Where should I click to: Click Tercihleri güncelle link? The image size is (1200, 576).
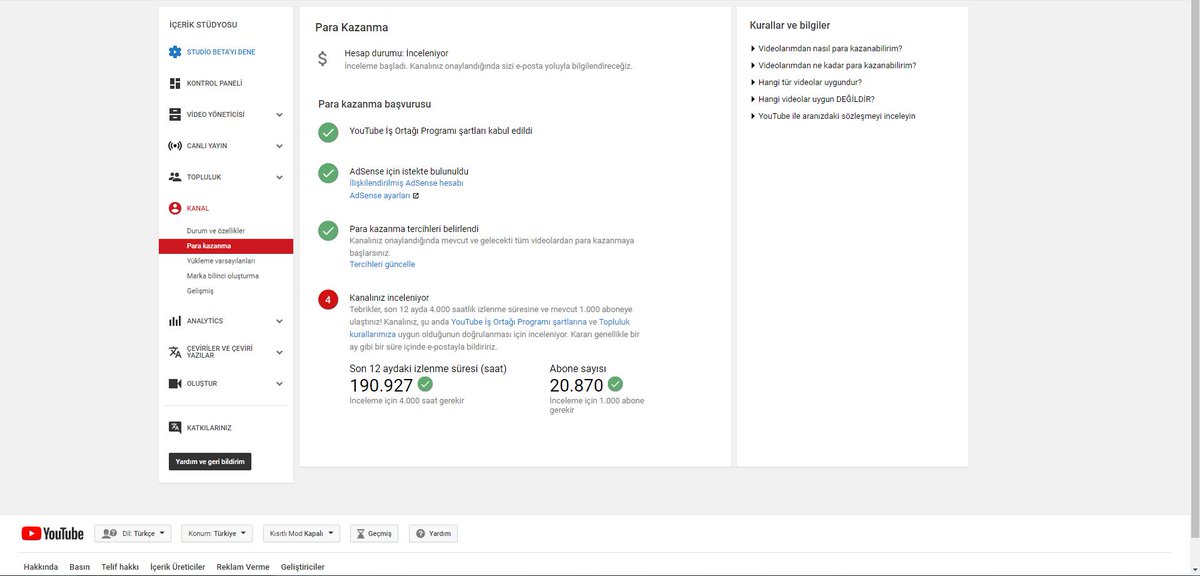point(382,264)
